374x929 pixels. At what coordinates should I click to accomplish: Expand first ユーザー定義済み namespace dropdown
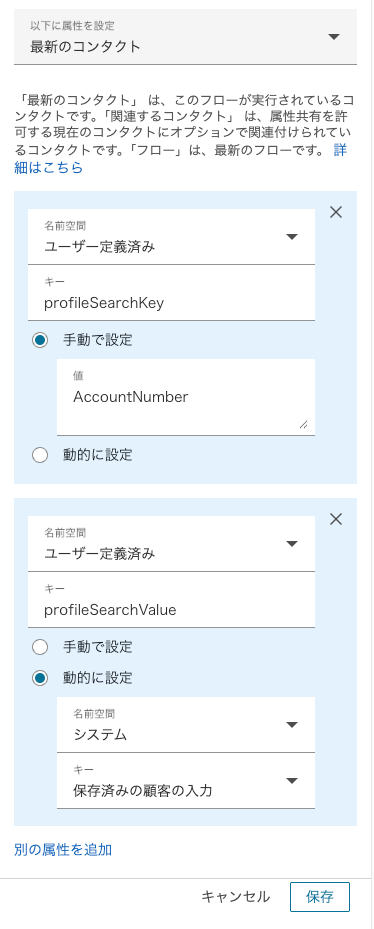pos(171,237)
